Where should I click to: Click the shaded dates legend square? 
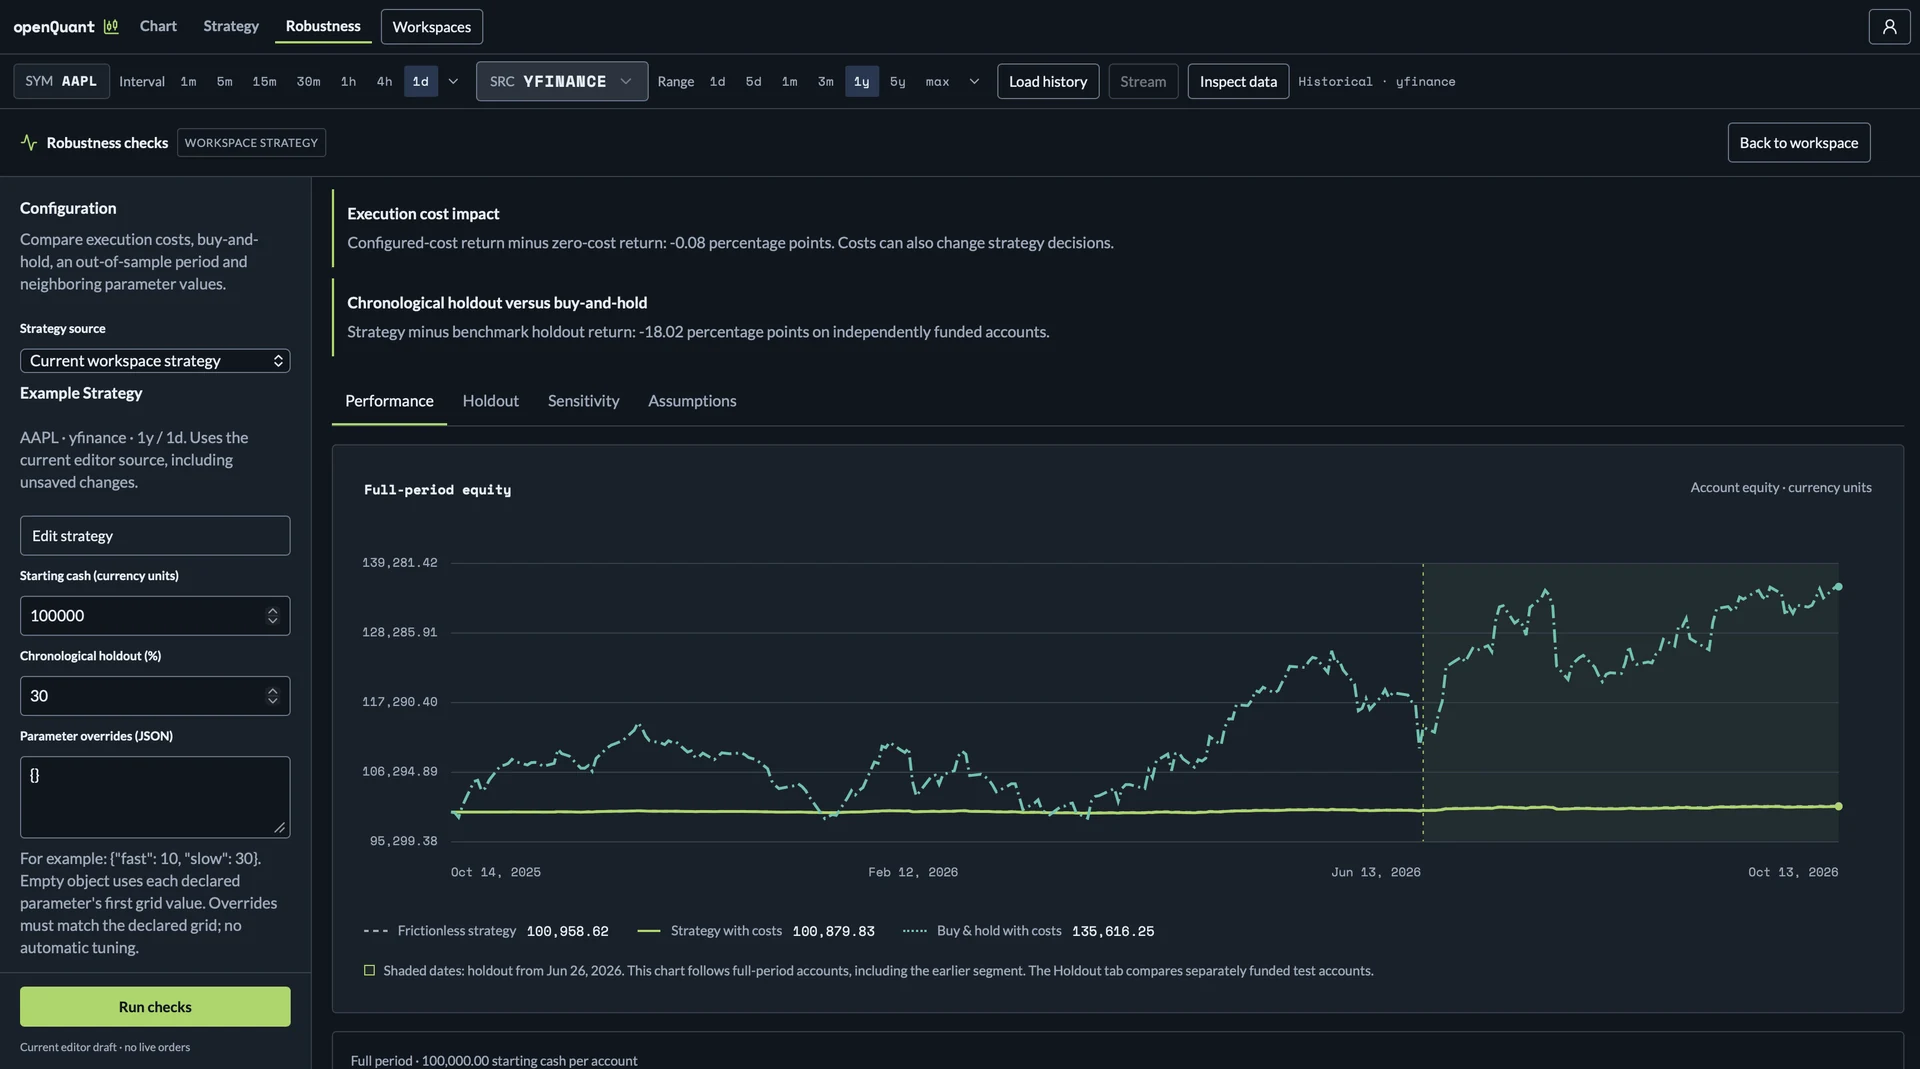(x=369, y=971)
